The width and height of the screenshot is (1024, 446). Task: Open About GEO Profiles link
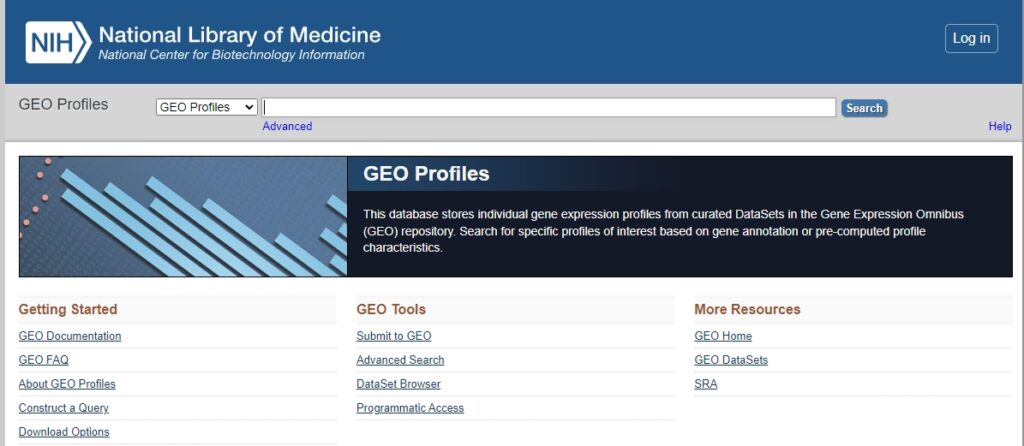click(x=67, y=384)
